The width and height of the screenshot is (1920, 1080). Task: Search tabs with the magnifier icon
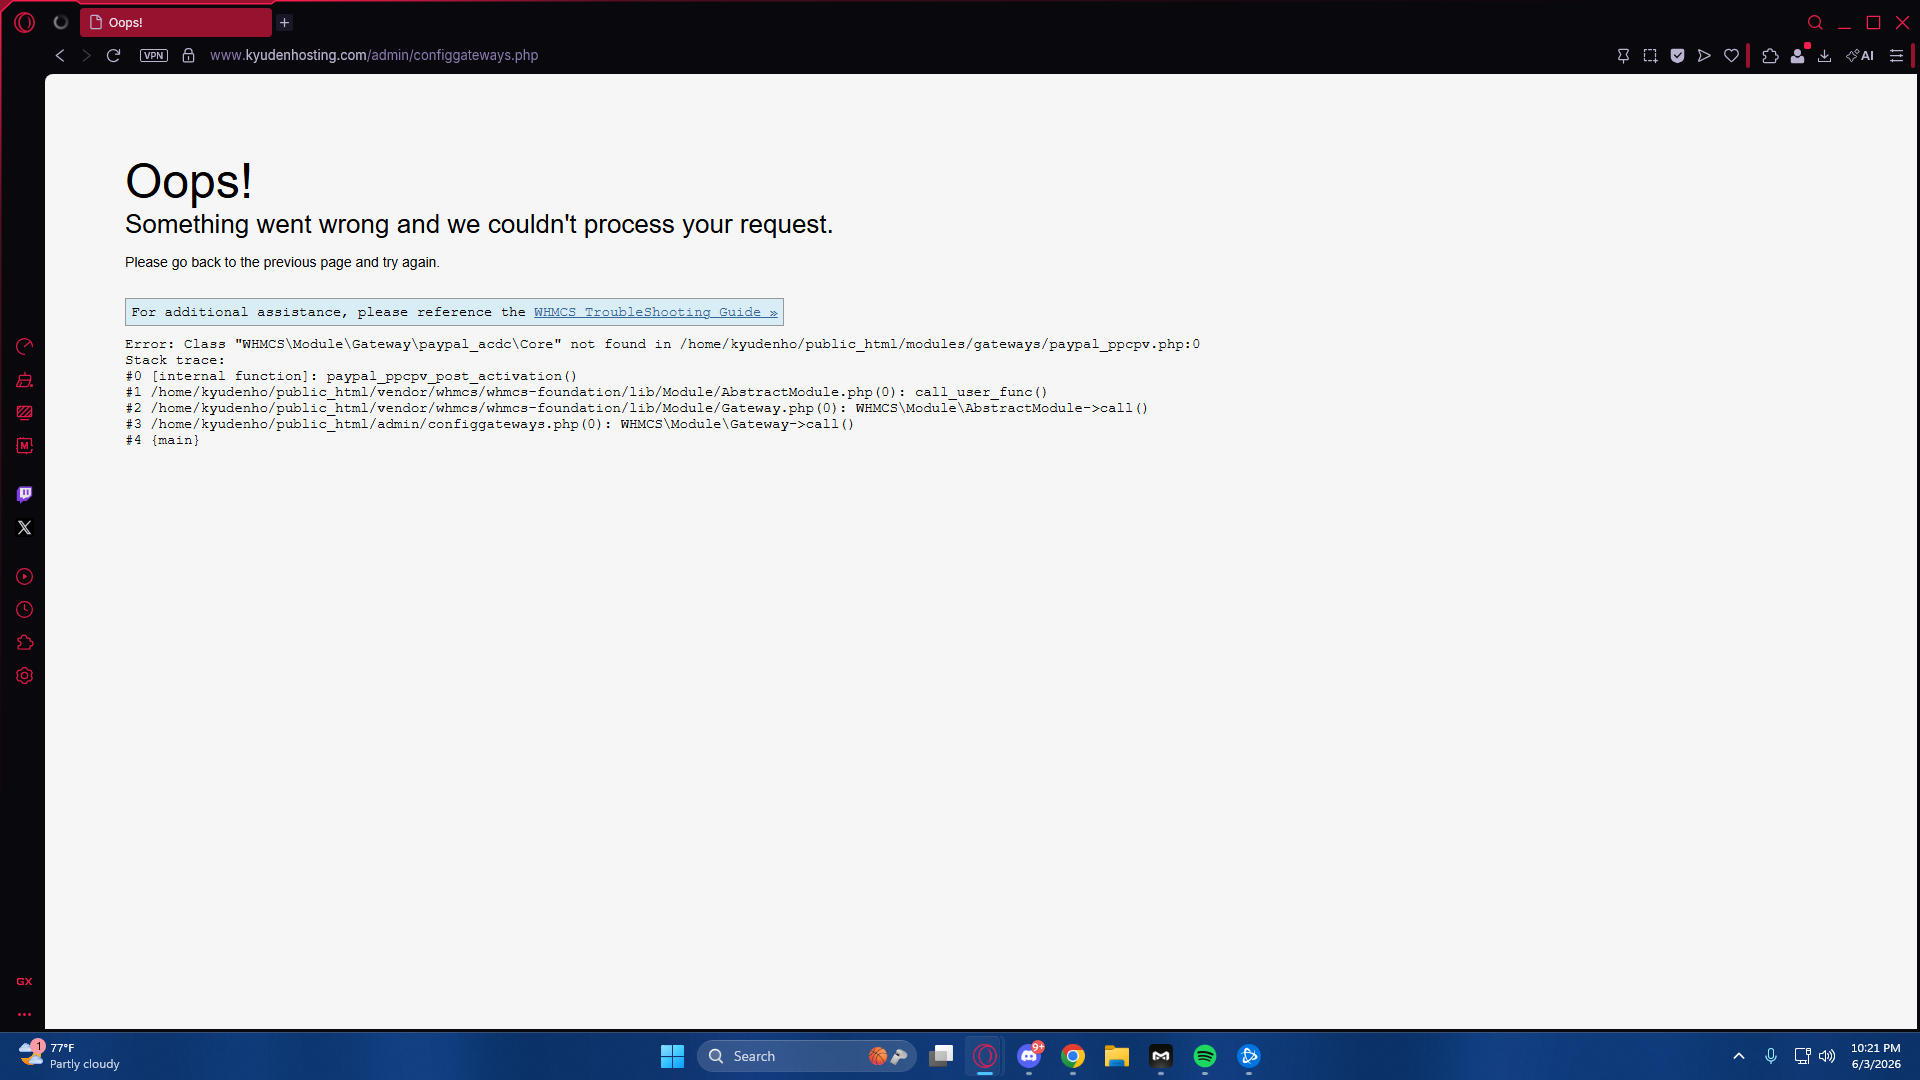click(x=1815, y=22)
